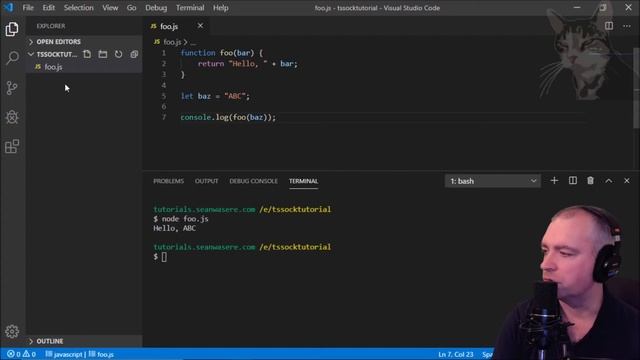Open the Terminal menu

[x=190, y=8]
